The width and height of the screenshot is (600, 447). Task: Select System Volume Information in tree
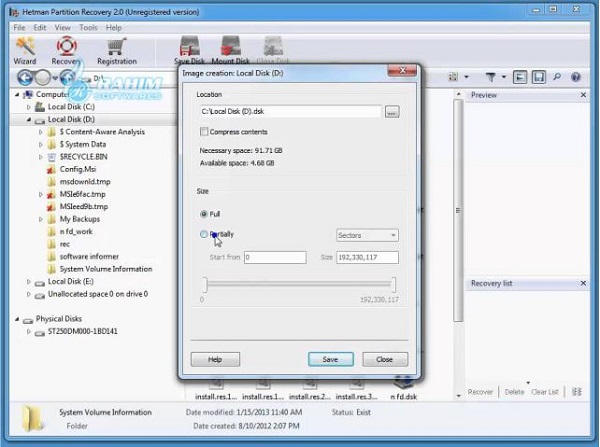pyautogui.click(x=100, y=269)
